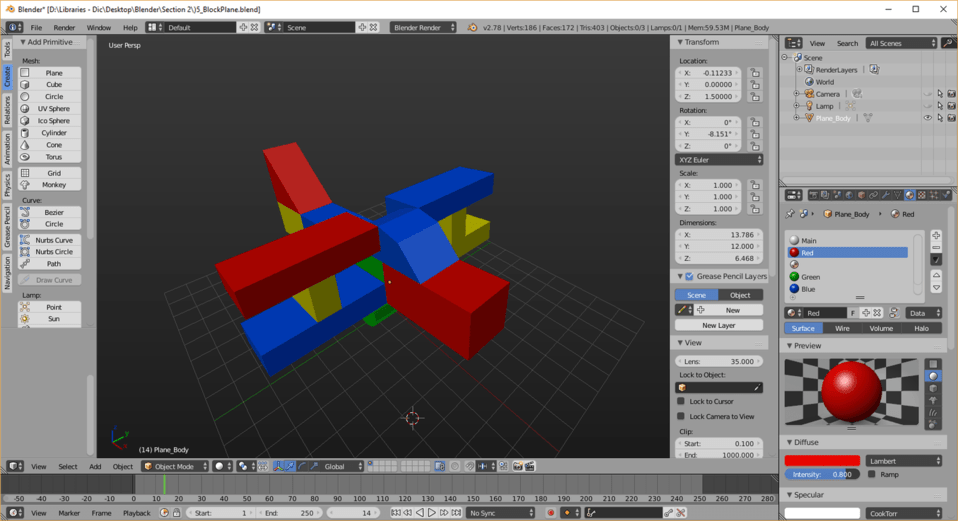This screenshot has width=958, height=521.
Task: Switch to the Wire material tab
Action: 842,329
